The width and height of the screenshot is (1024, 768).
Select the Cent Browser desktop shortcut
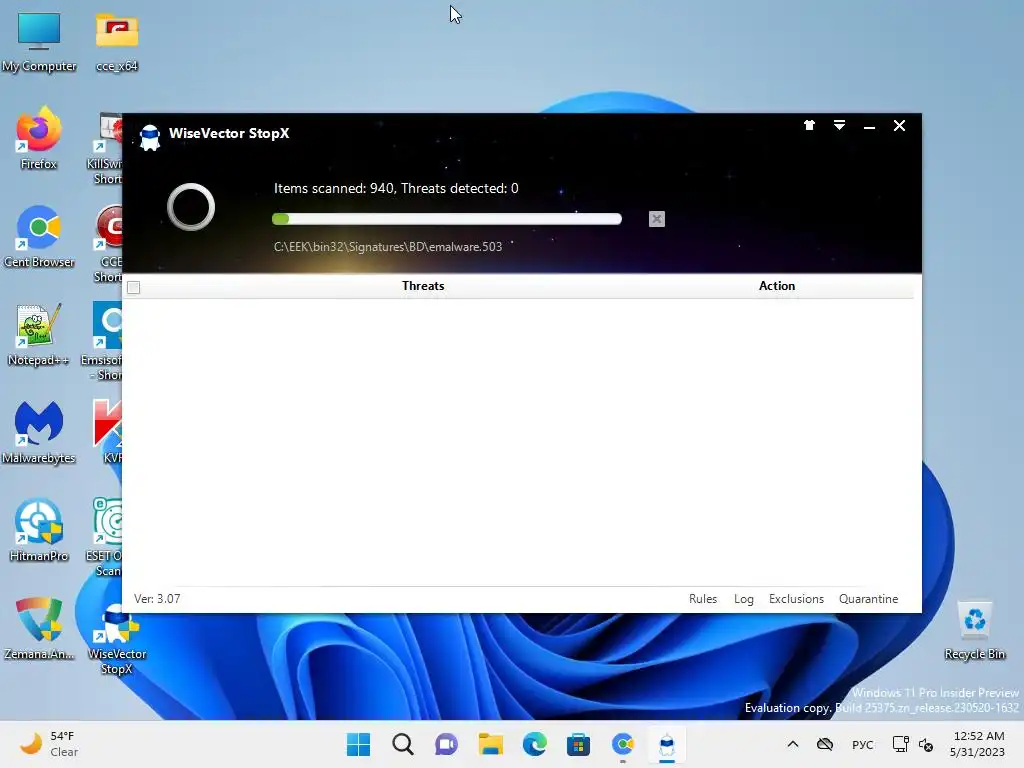[39, 236]
